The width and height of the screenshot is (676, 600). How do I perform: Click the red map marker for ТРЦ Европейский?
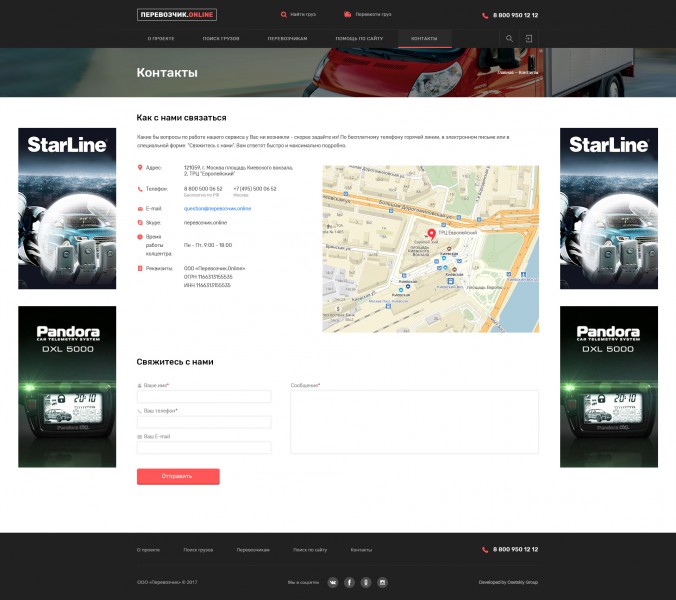(x=431, y=234)
